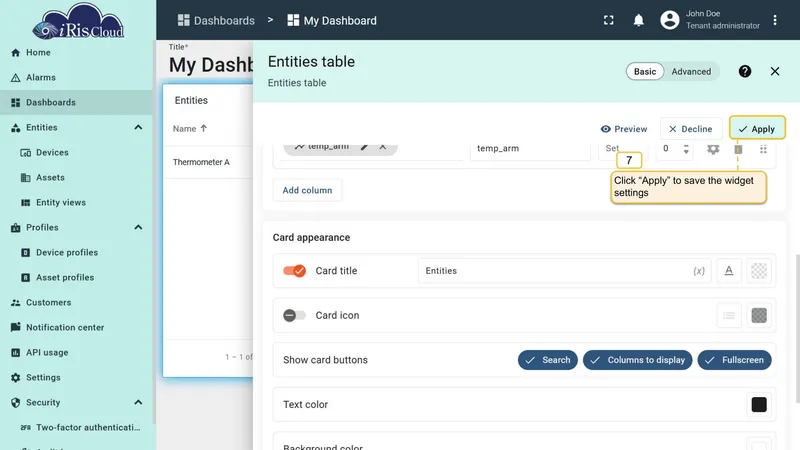Open the card icon color swatch
The width and height of the screenshot is (800, 450).
click(x=759, y=315)
